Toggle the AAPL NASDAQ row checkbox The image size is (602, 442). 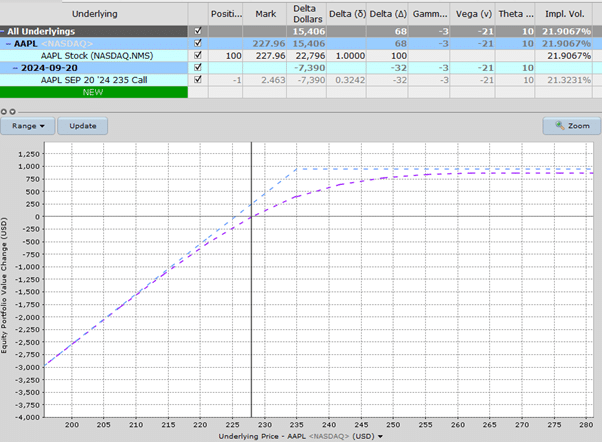197,43
